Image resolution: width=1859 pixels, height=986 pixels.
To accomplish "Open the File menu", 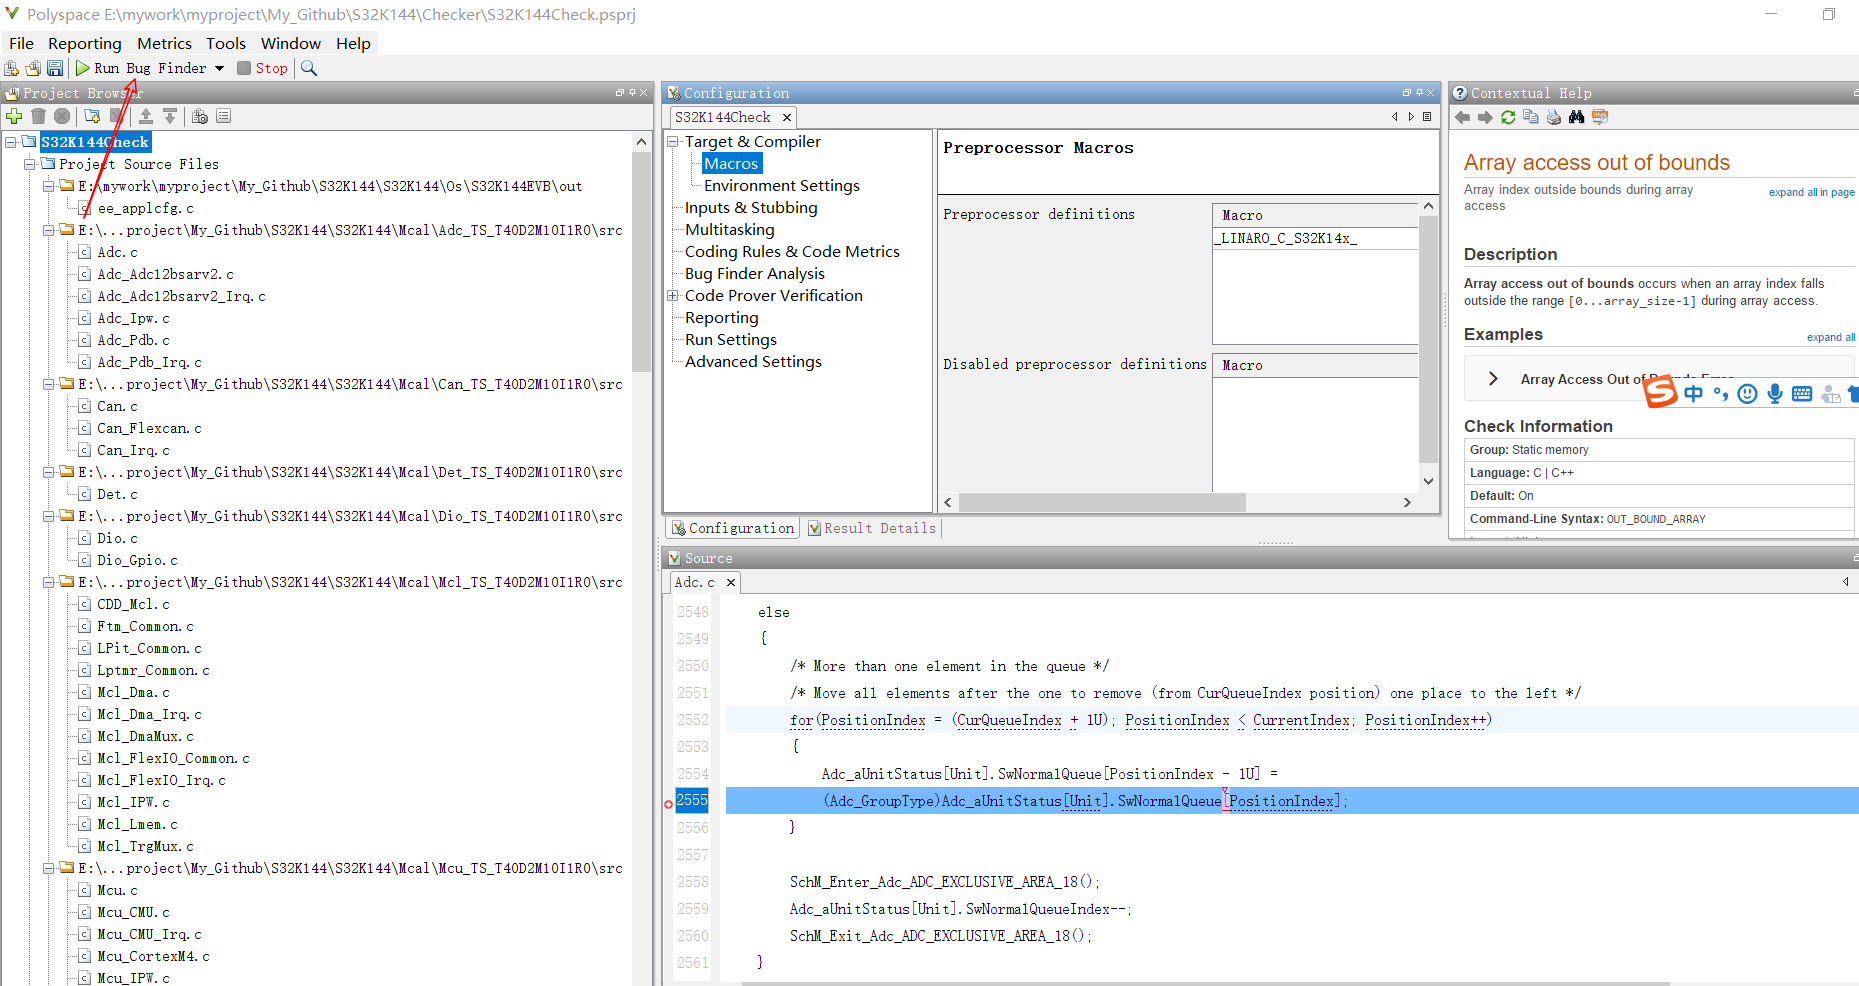I will (21, 43).
